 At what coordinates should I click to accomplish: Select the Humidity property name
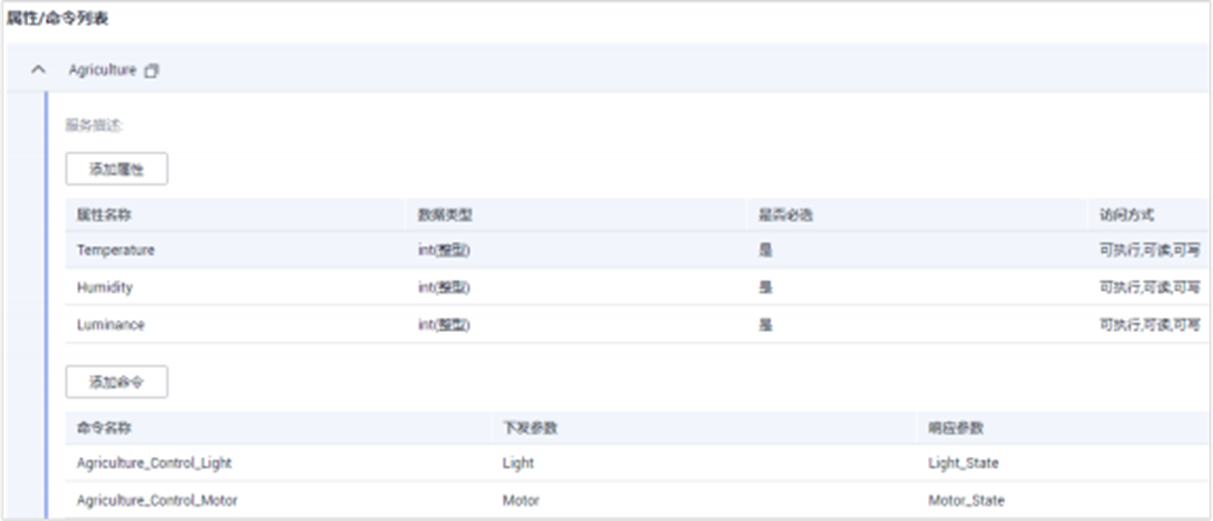coord(104,287)
